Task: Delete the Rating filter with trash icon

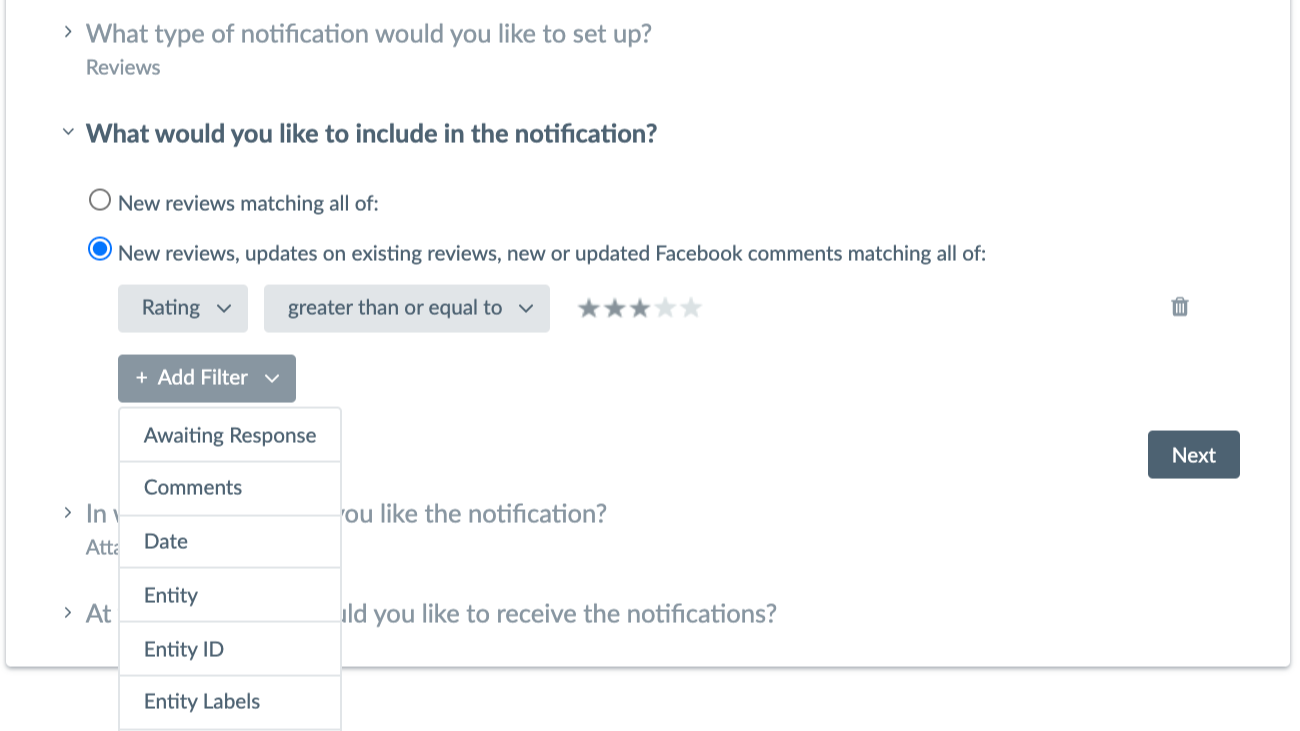Action: (1180, 307)
